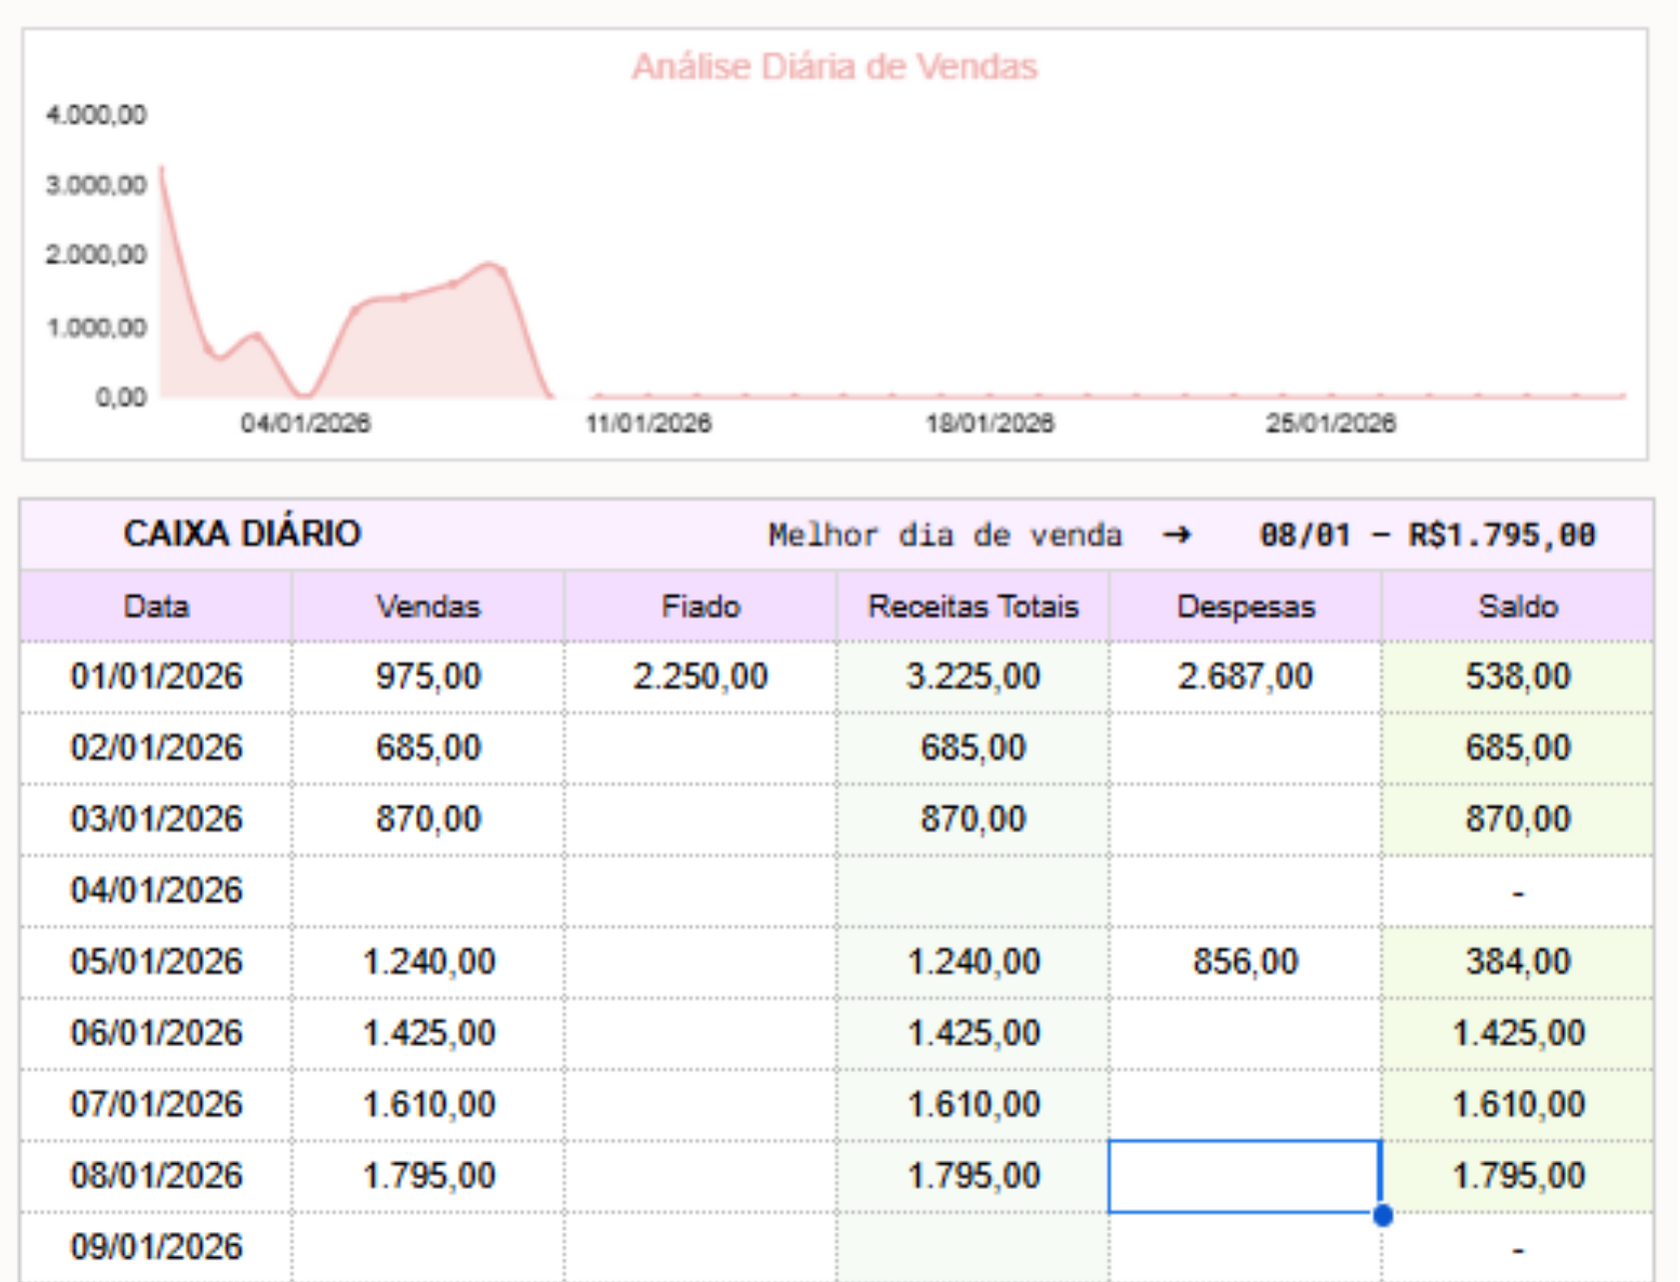Image resolution: width=1680 pixels, height=1282 pixels.
Task: Click the Despesas cell showing 2.687,00
Action: pos(1245,677)
